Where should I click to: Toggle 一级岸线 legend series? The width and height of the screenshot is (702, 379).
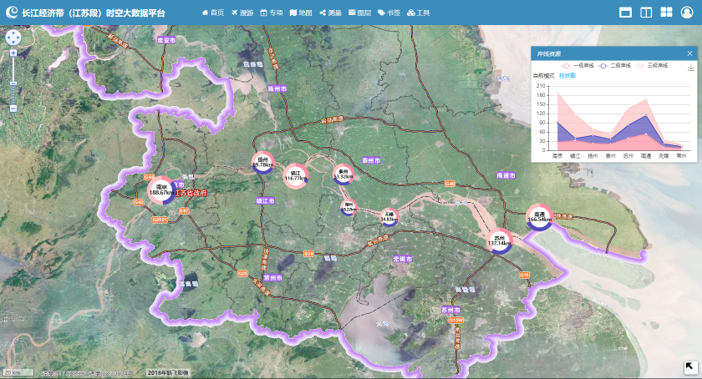click(578, 65)
